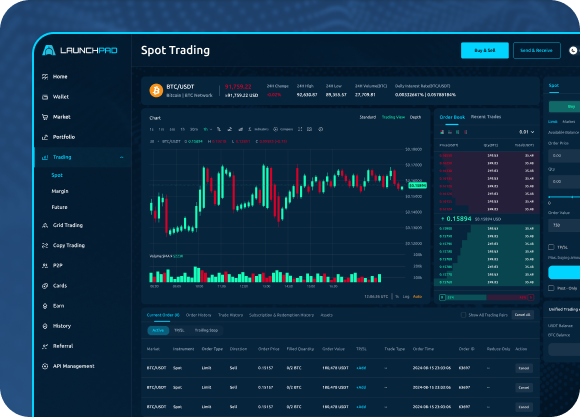Switch to Recent Trades tab
This screenshot has width=580, height=417.
[486, 117]
